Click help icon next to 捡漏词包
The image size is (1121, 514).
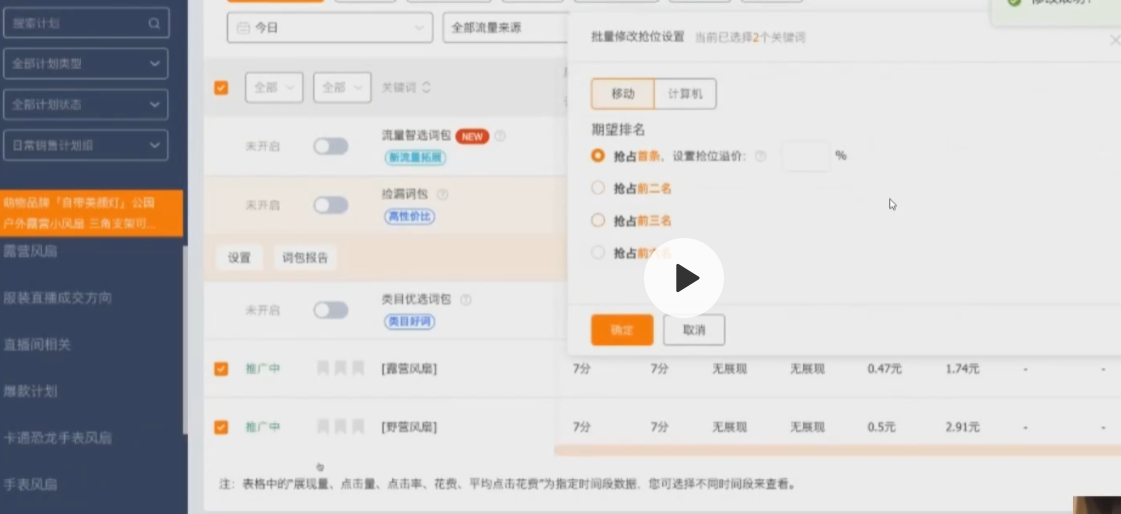(x=442, y=194)
